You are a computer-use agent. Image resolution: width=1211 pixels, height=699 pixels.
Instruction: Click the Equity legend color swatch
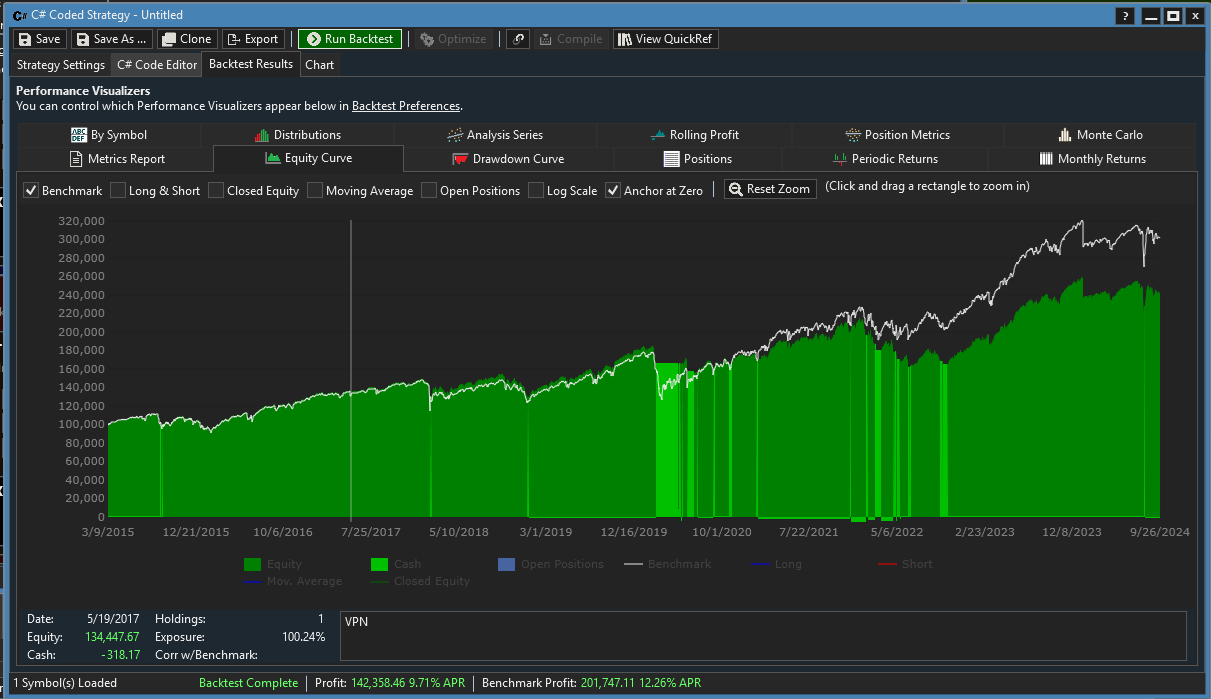tap(253, 564)
